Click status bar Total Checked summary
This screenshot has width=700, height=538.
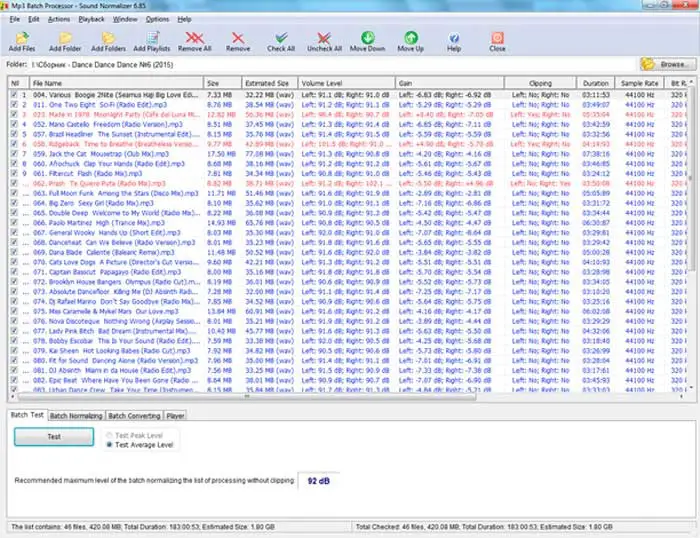(x=484, y=527)
